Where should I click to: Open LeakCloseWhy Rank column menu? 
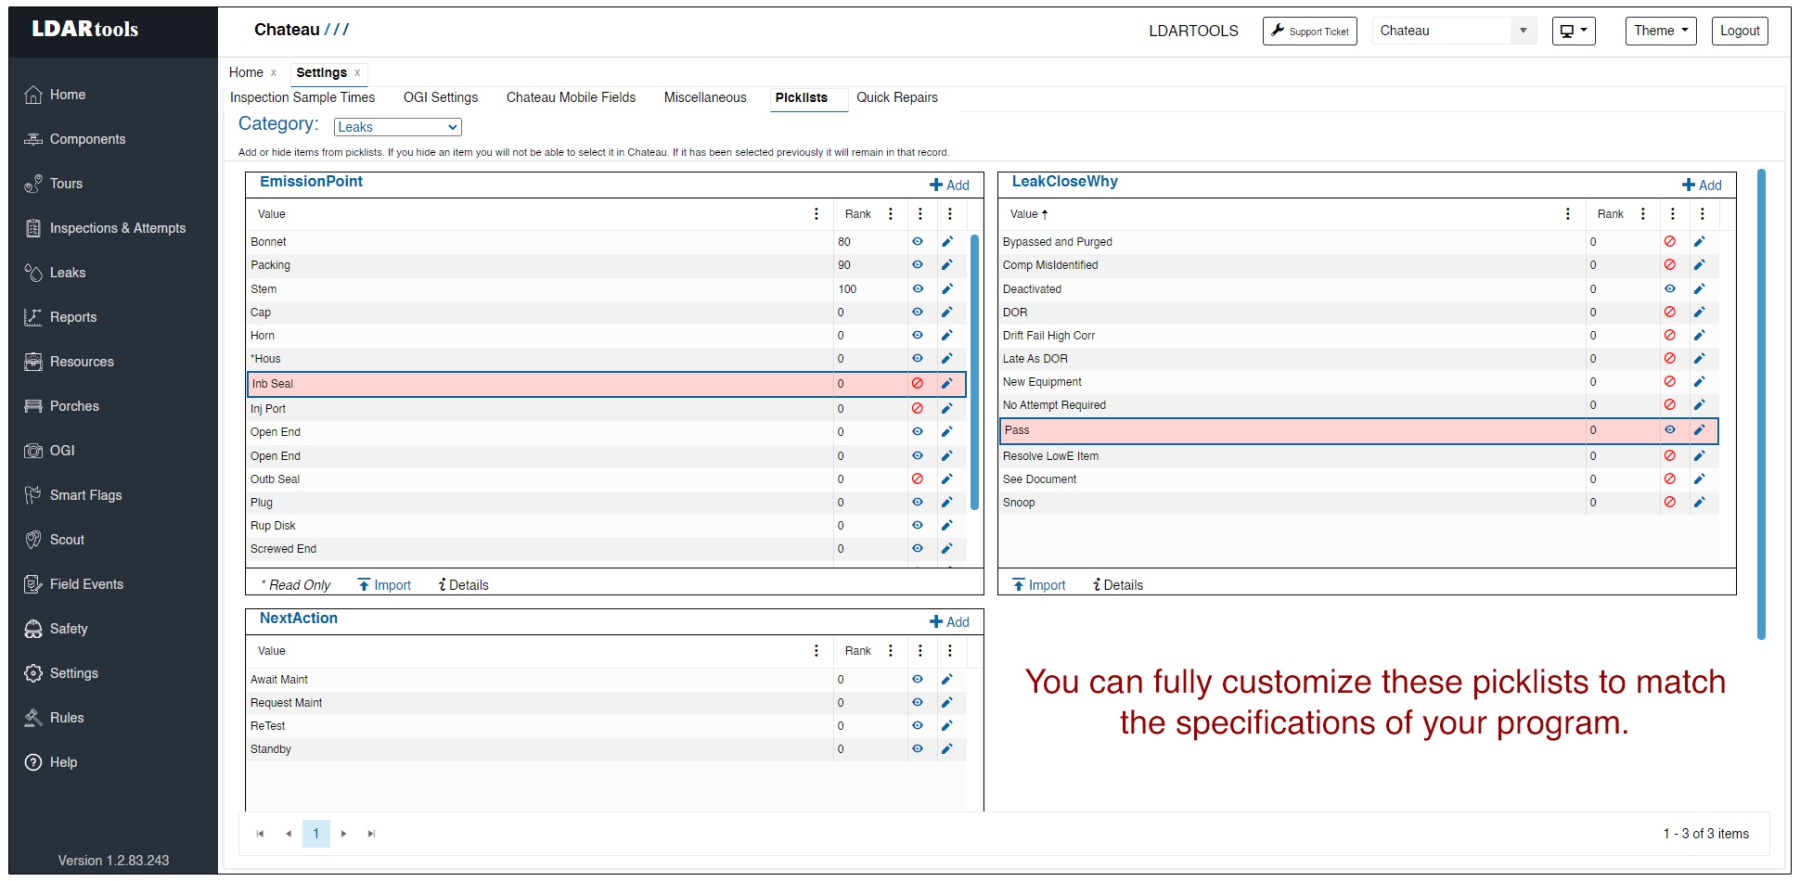[x=1642, y=214]
